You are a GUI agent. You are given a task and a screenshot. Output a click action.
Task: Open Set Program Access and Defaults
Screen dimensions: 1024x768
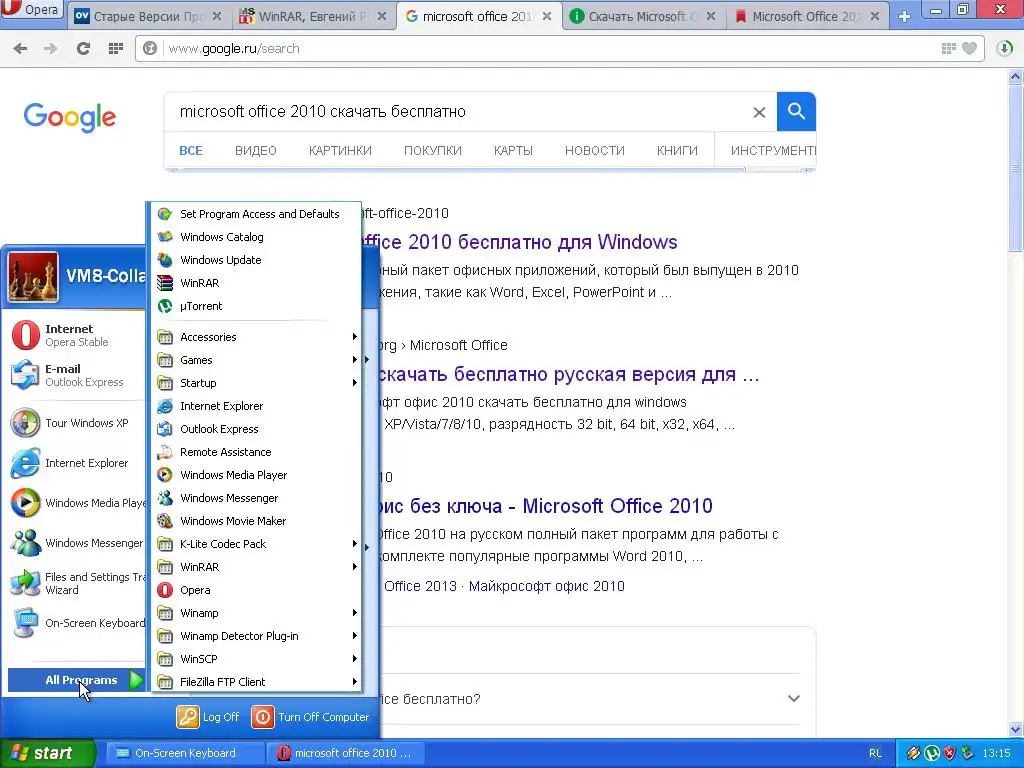(256, 214)
